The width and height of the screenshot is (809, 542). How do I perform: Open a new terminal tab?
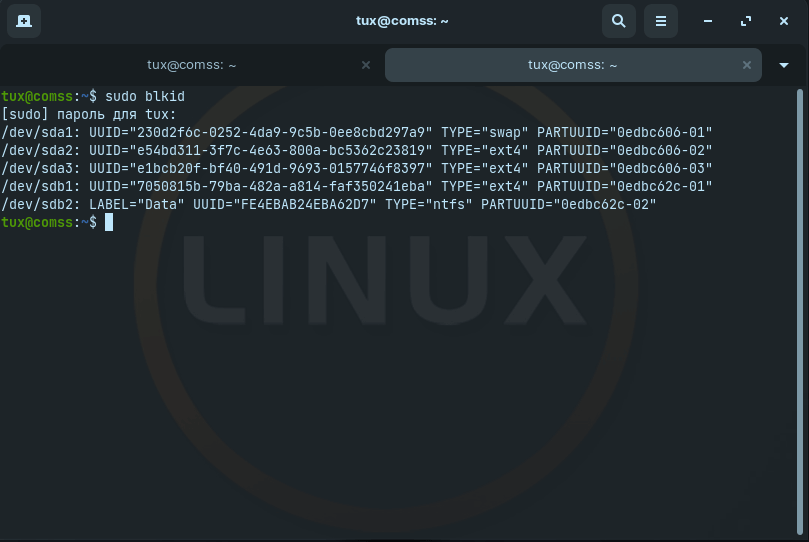pos(24,20)
